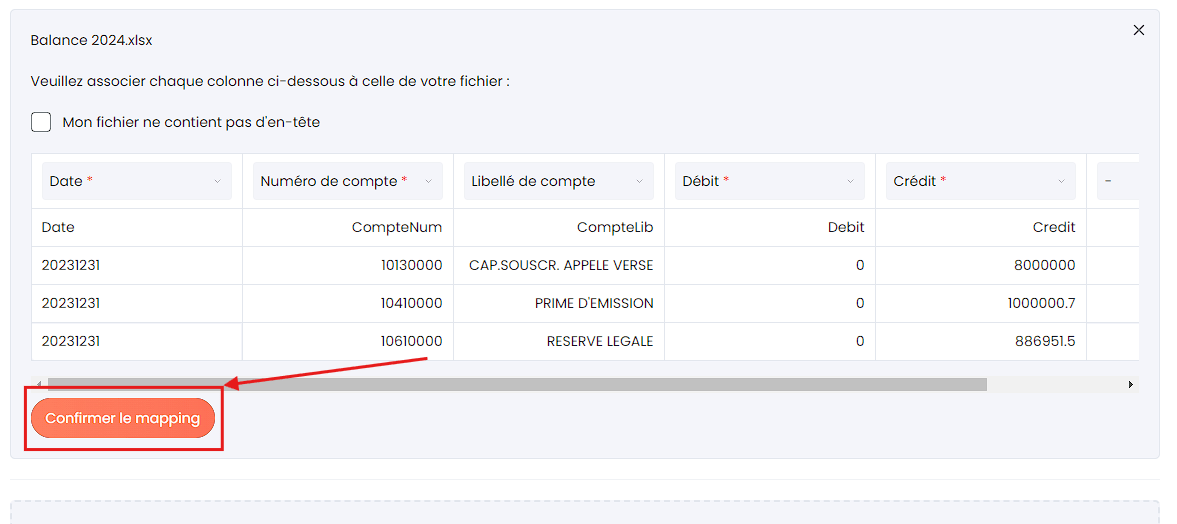Click the Balance 2024.xlsx file name
This screenshot has width=1177, height=524.
pyautogui.click(x=92, y=41)
